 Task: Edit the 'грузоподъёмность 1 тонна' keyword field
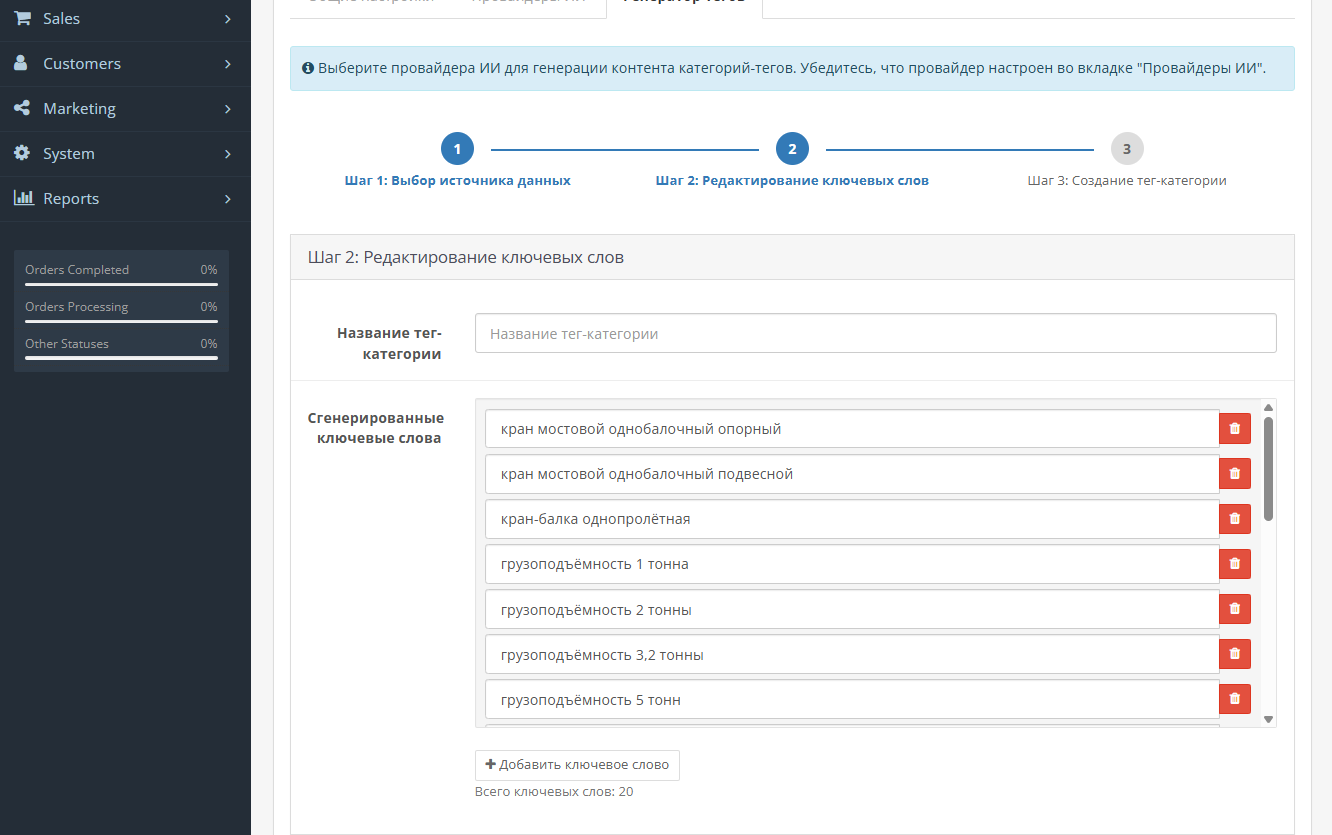(851, 564)
